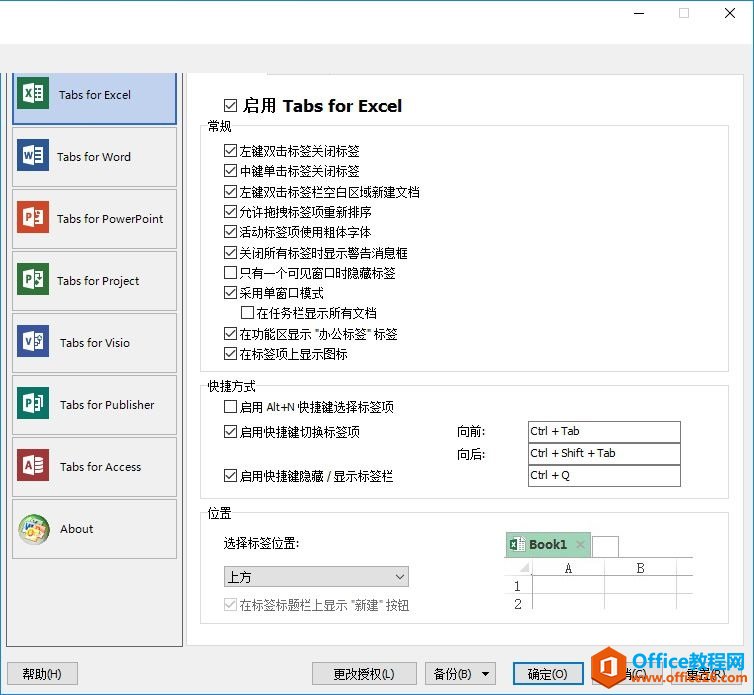The height and width of the screenshot is (695, 754).
Task: Click the empty new tab box beside Book1
Action: coord(605,547)
